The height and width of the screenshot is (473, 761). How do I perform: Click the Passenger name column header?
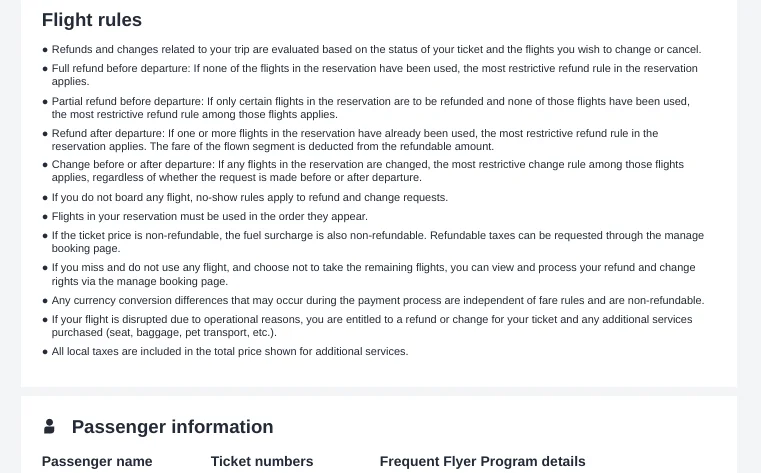pyautogui.click(x=97, y=461)
